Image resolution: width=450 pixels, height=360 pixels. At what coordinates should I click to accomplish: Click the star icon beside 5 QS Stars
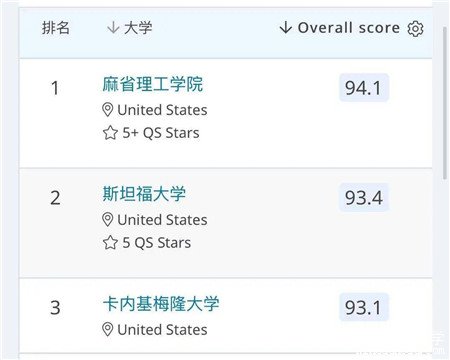coord(110,242)
